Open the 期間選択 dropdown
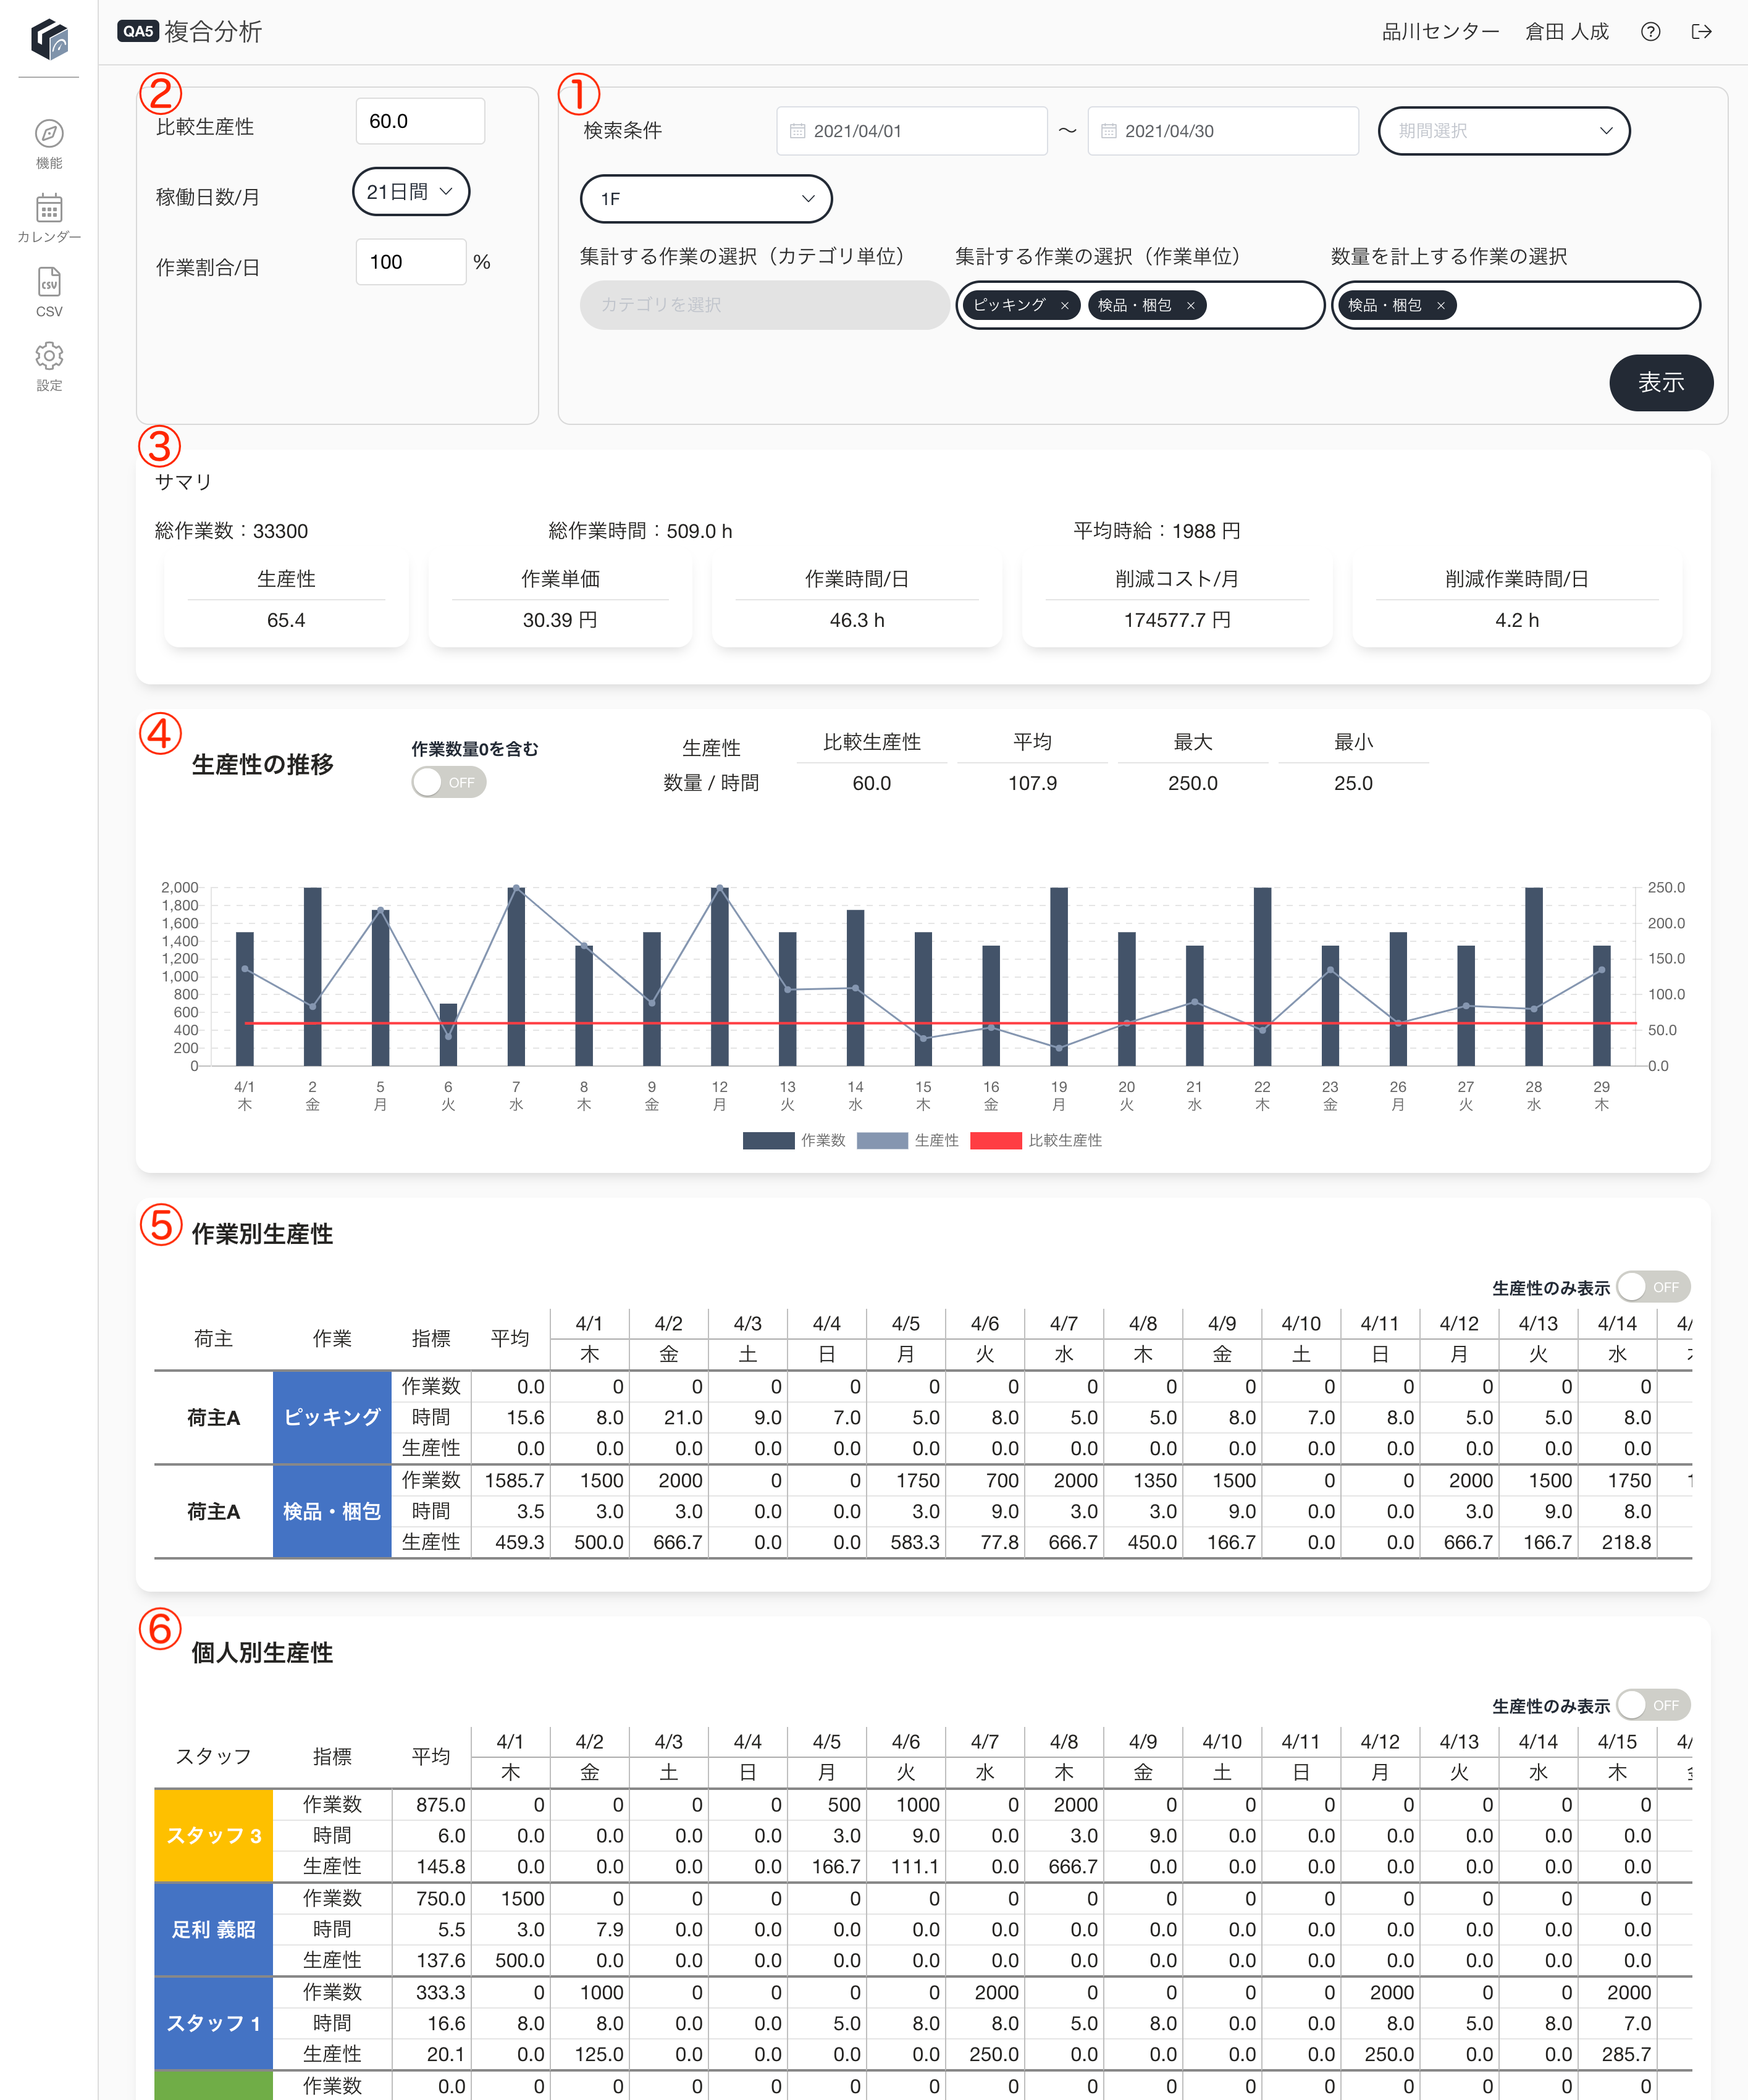 tap(1504, 131)
